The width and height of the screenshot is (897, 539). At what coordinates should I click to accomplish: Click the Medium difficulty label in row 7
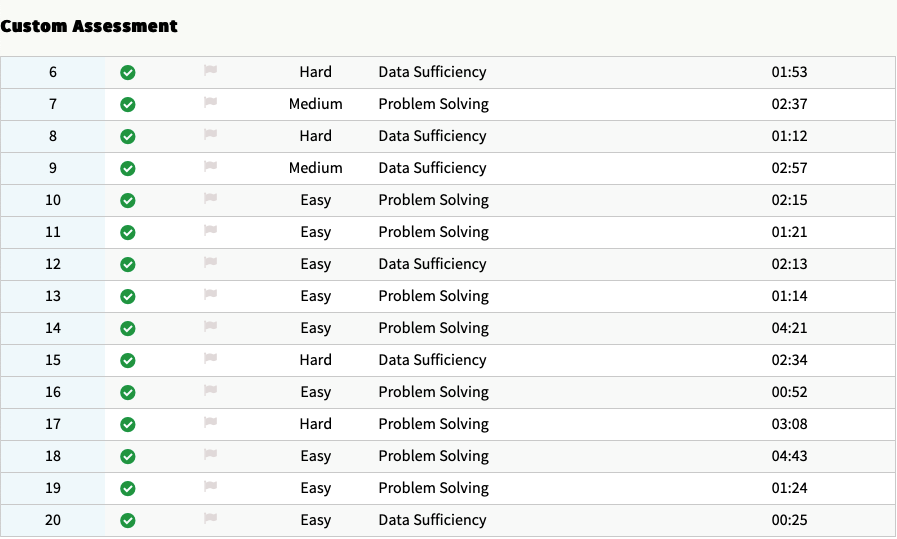(315, 104)
